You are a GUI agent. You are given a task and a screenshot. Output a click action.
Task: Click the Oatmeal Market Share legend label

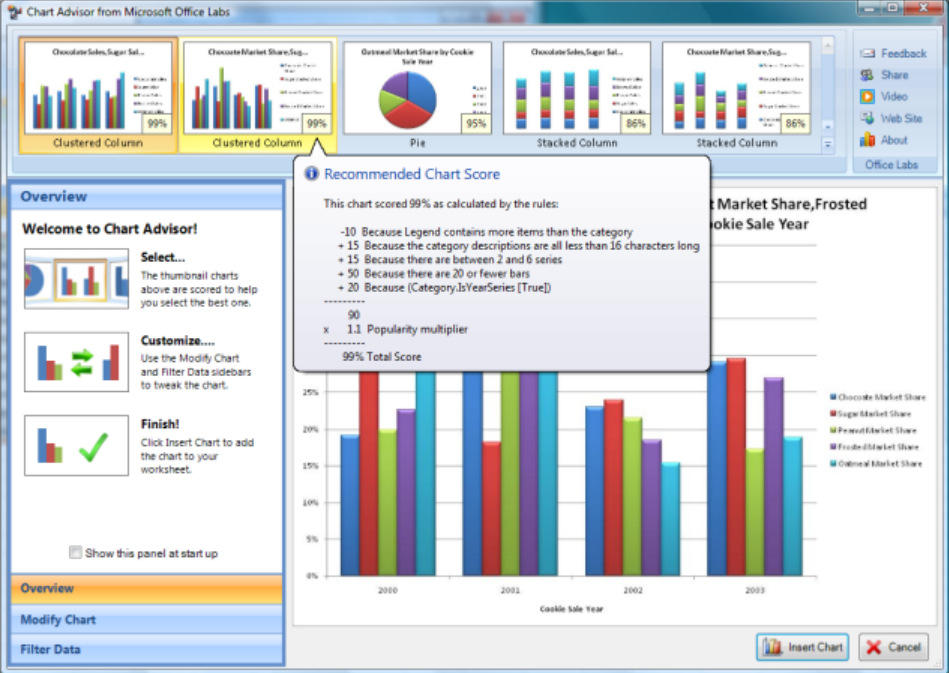click(880, 464)
